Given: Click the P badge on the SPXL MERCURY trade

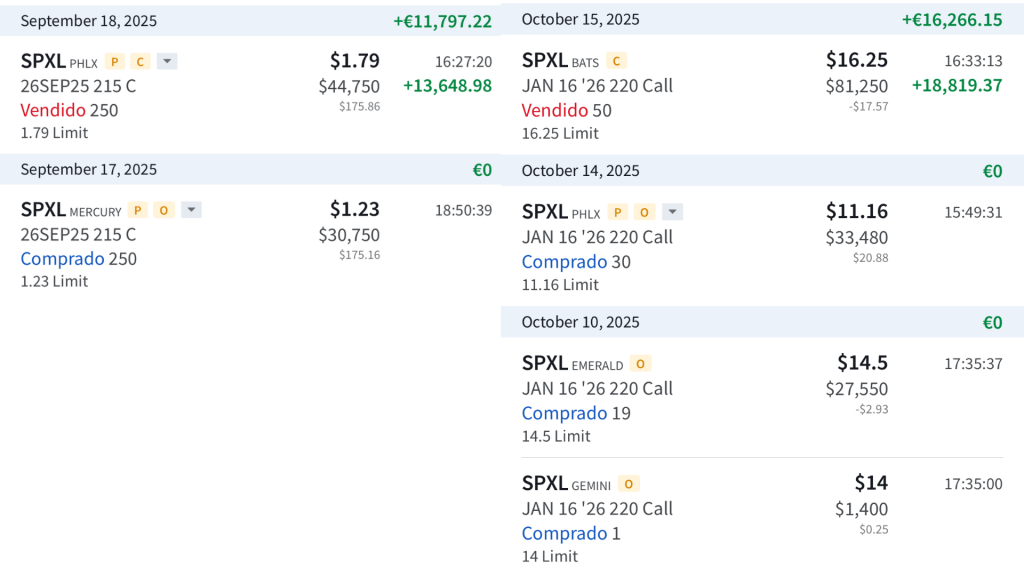Looking at the screenshot, I should point(138,210).
